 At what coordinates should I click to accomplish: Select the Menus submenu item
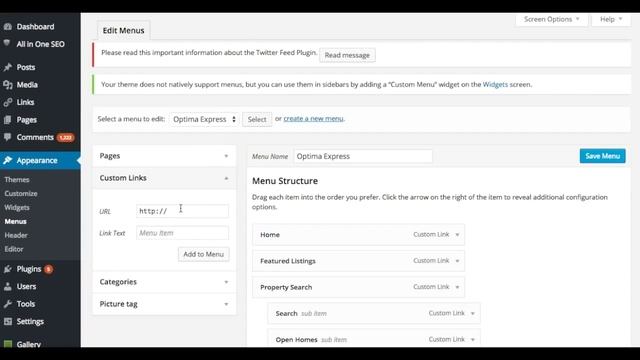[x=16, y=221]
